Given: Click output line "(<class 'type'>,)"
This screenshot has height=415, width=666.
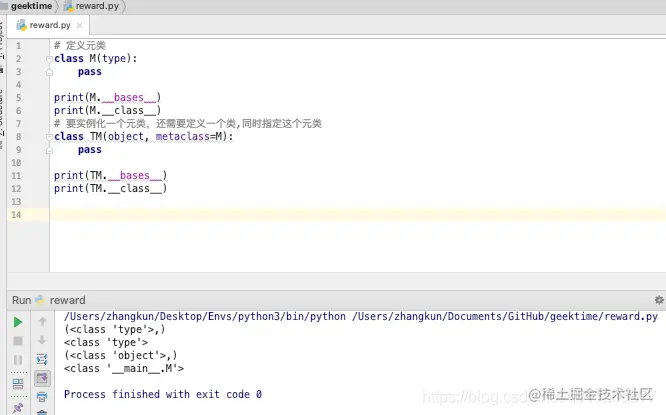Looking at the screenshot, I should point(115,329).
